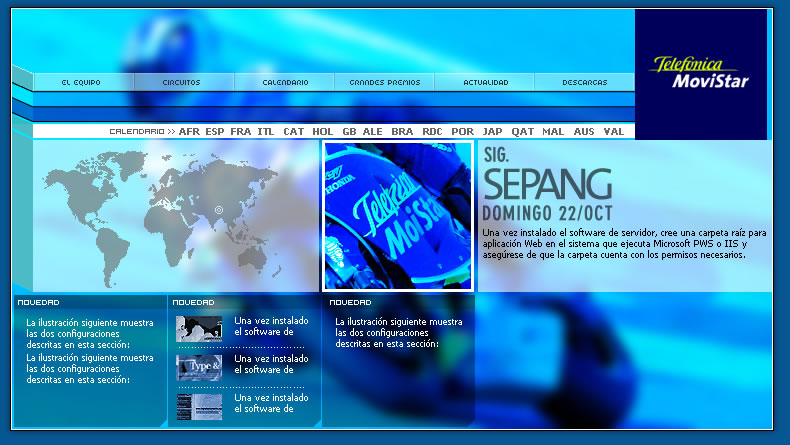This screenshot has height=445, width=790.
Task: Select AFR in the calendar bar
Action: point(189,132)
